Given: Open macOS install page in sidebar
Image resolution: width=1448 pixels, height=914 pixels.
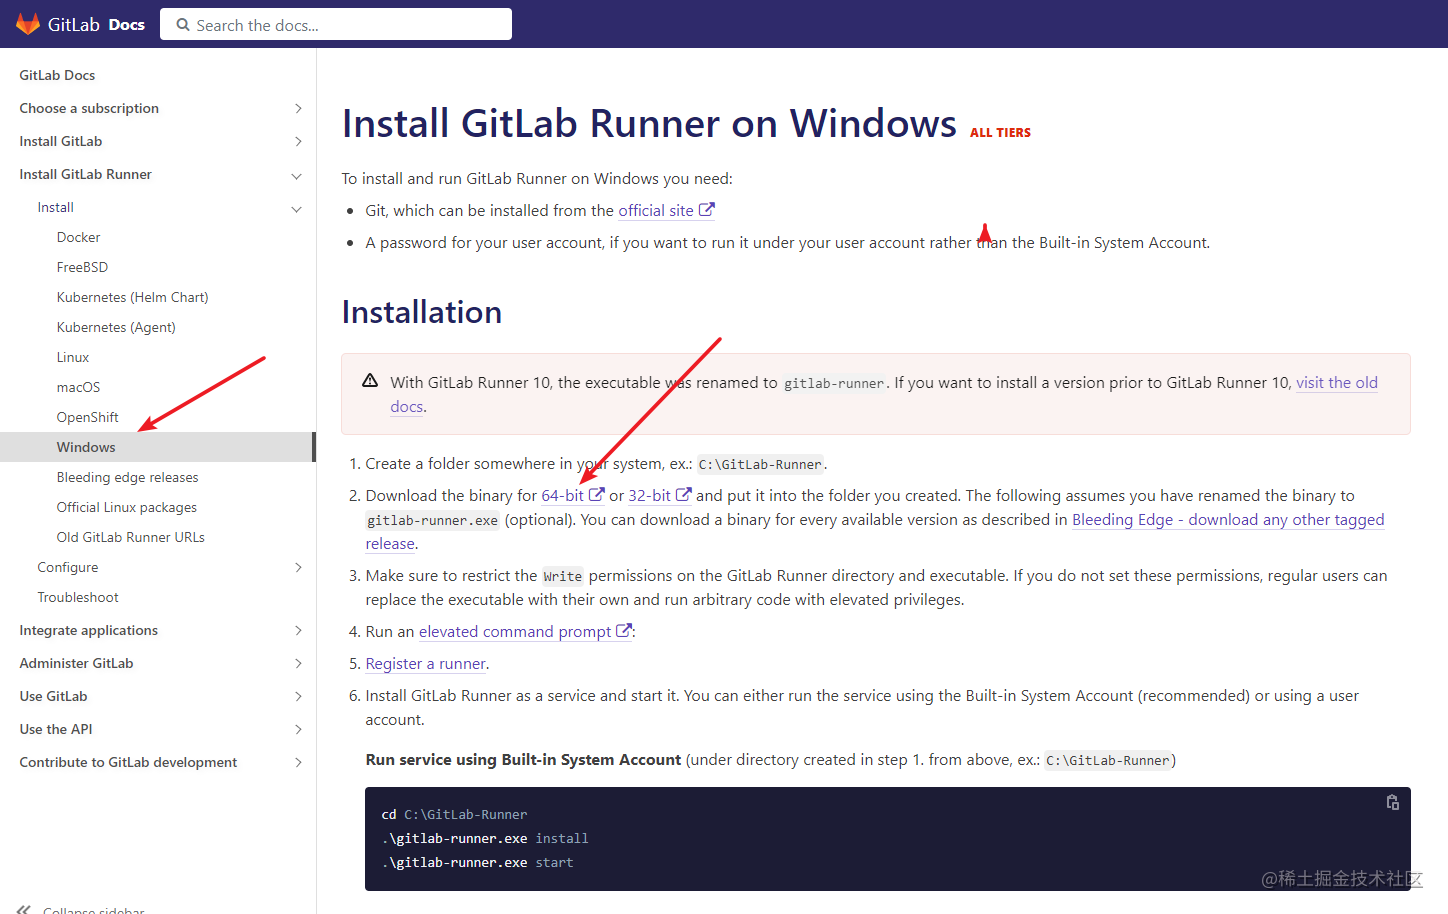Looking at the screenshot, I should click(x=78, y=387).
